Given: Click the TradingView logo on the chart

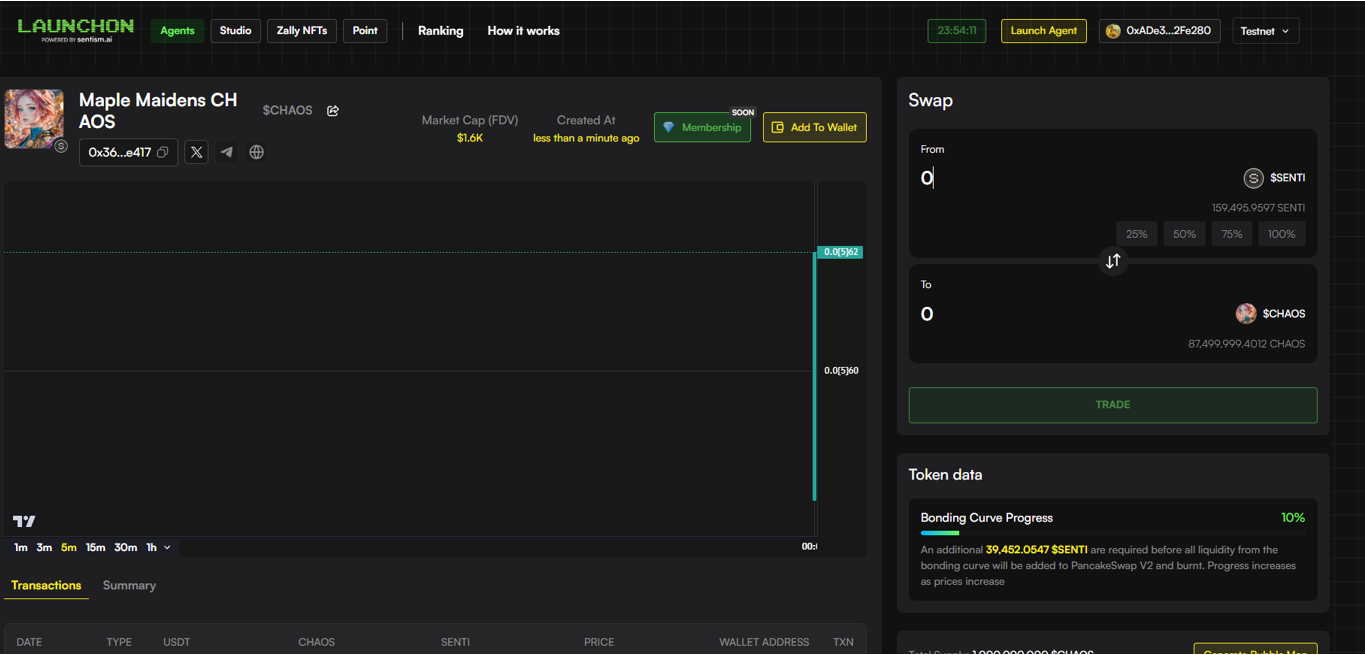Looking at the screenshot, I should 24,521.
